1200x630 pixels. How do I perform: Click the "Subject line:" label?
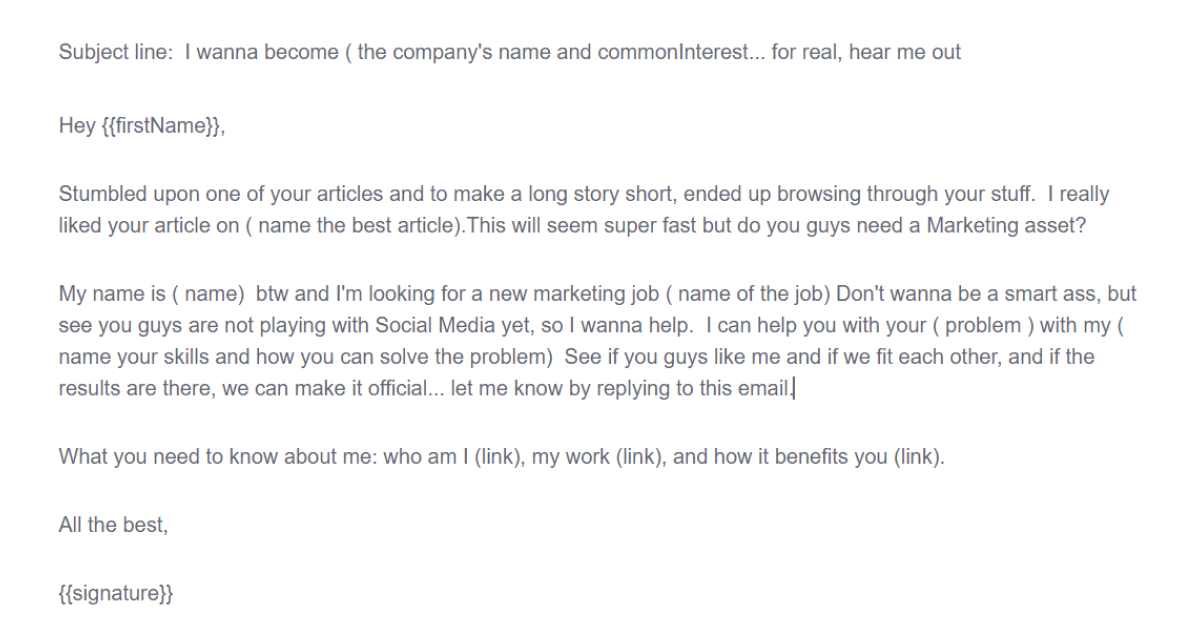point(116,52)
